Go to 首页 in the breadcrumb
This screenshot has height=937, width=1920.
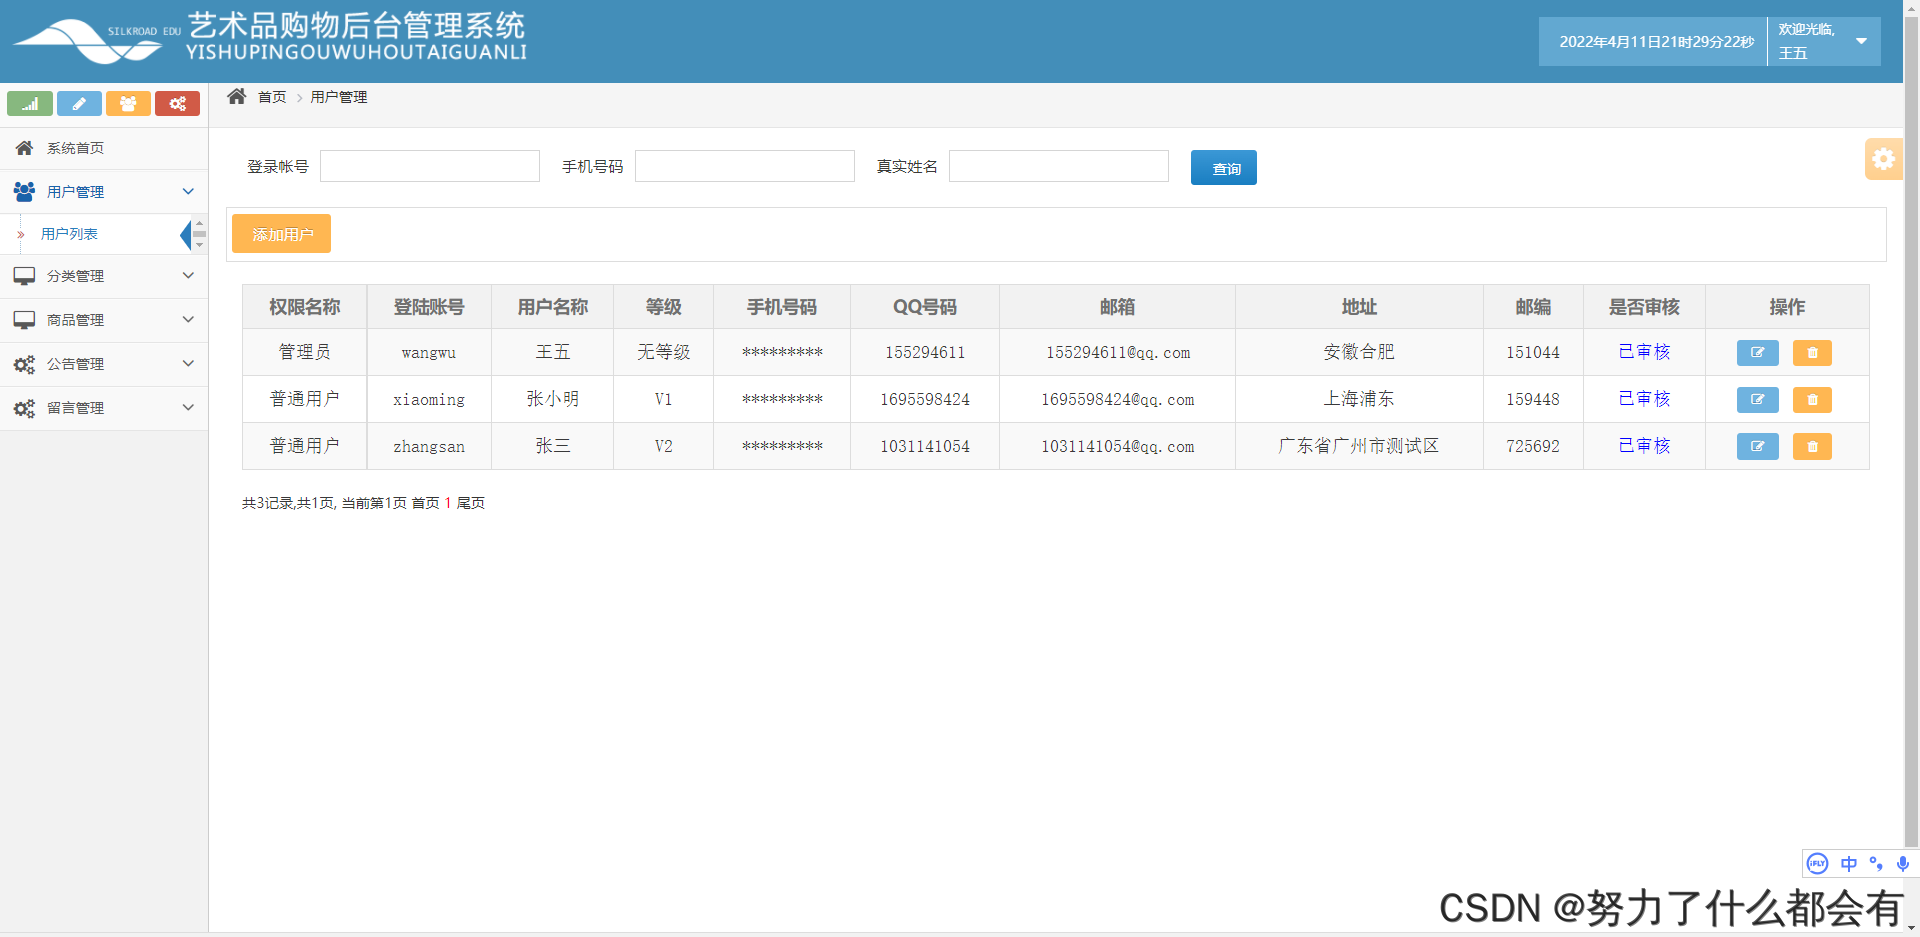tap(272, 97)
